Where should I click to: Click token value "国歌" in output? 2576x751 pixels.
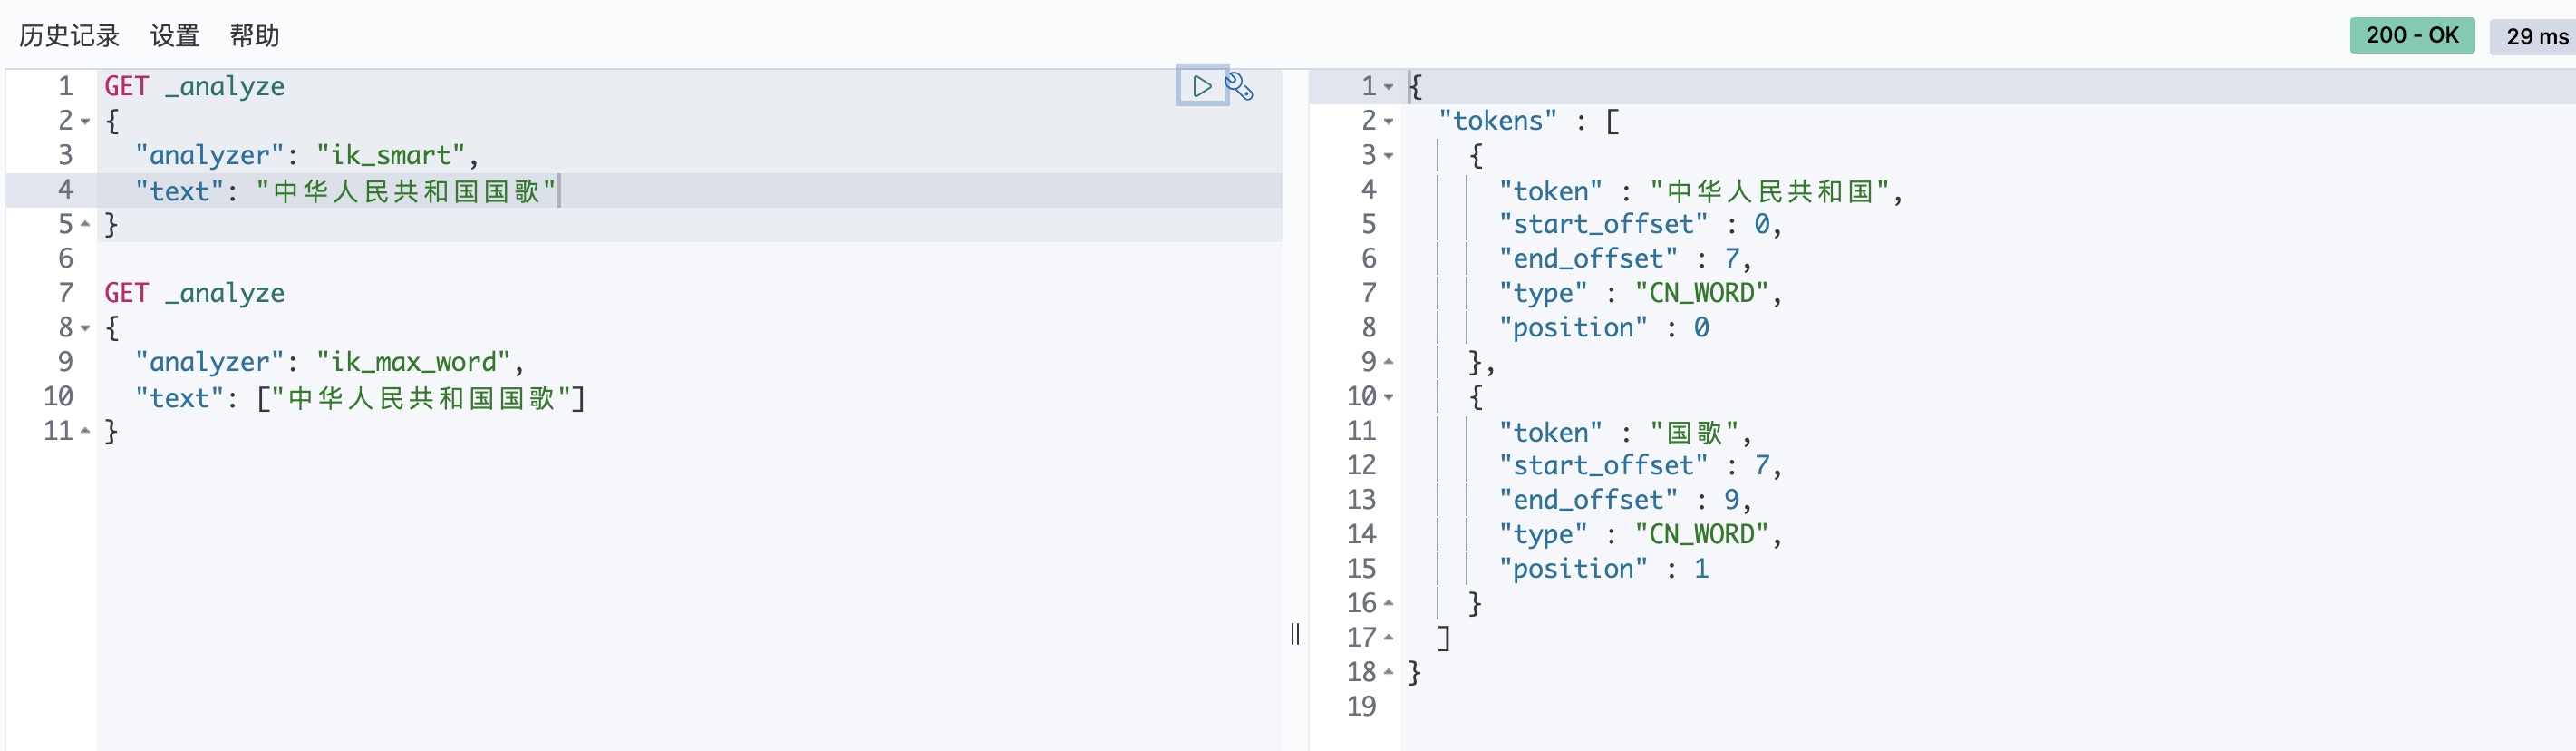click(x=1695, y=432)
